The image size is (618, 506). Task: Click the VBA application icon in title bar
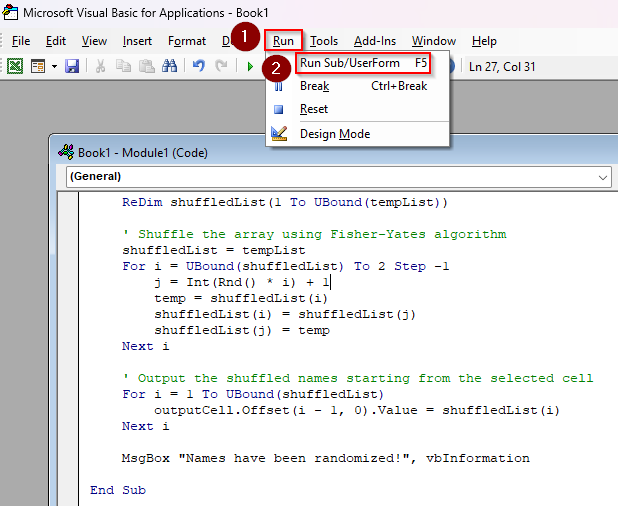point(10,12)
